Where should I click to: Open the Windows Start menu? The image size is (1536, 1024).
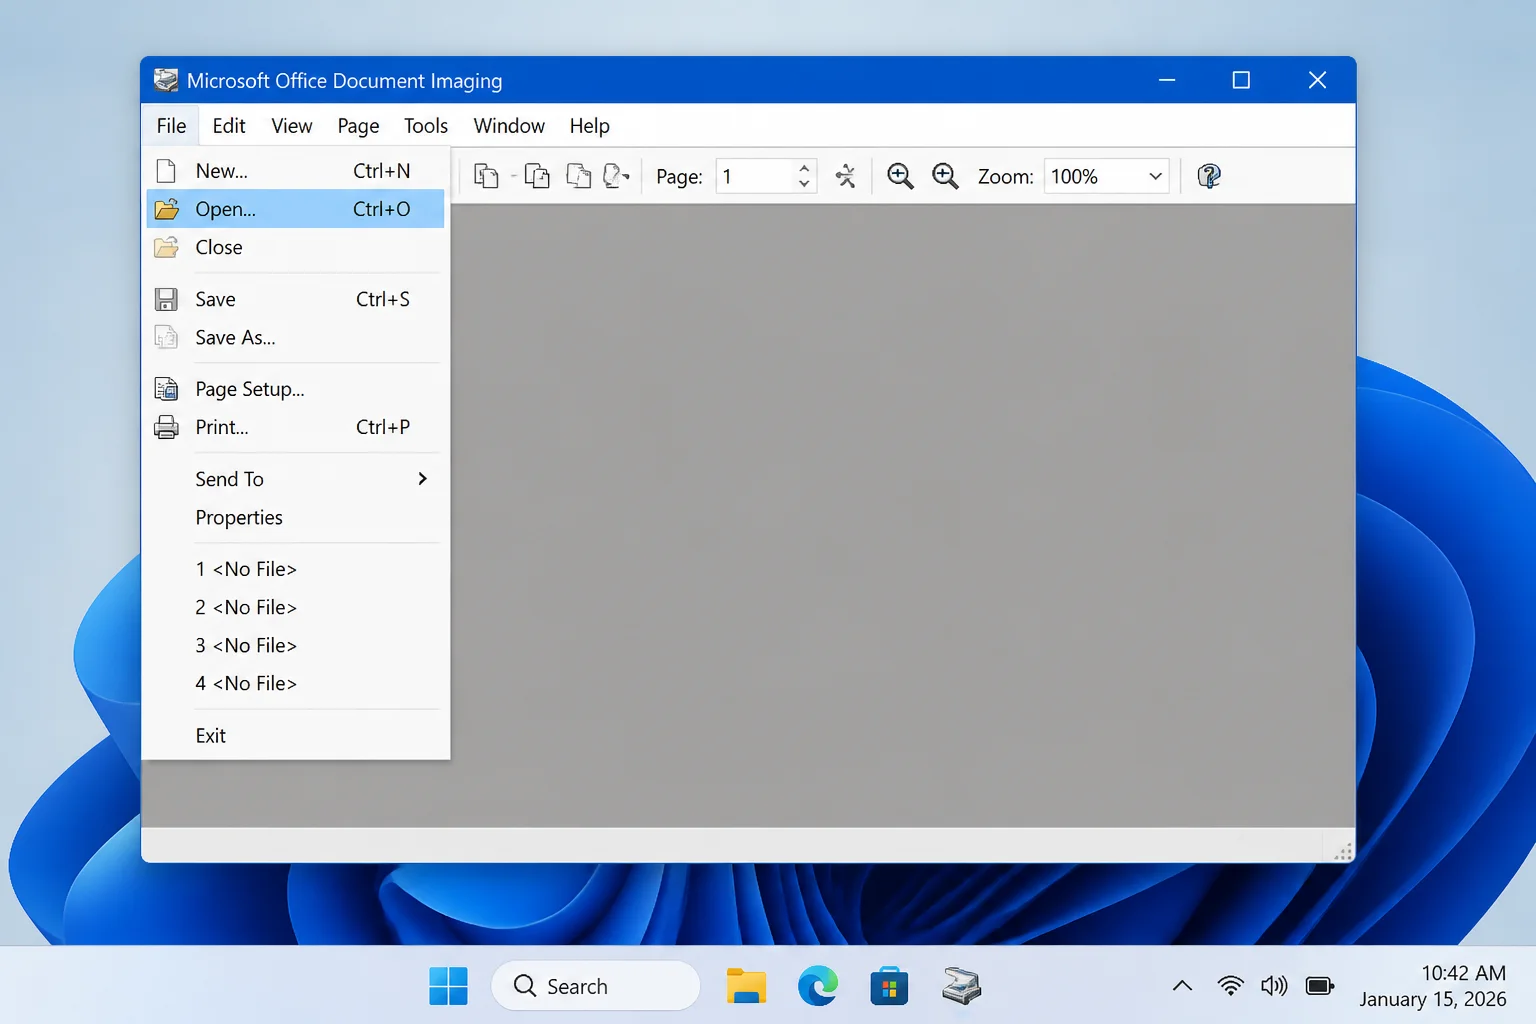pos(448,986)
